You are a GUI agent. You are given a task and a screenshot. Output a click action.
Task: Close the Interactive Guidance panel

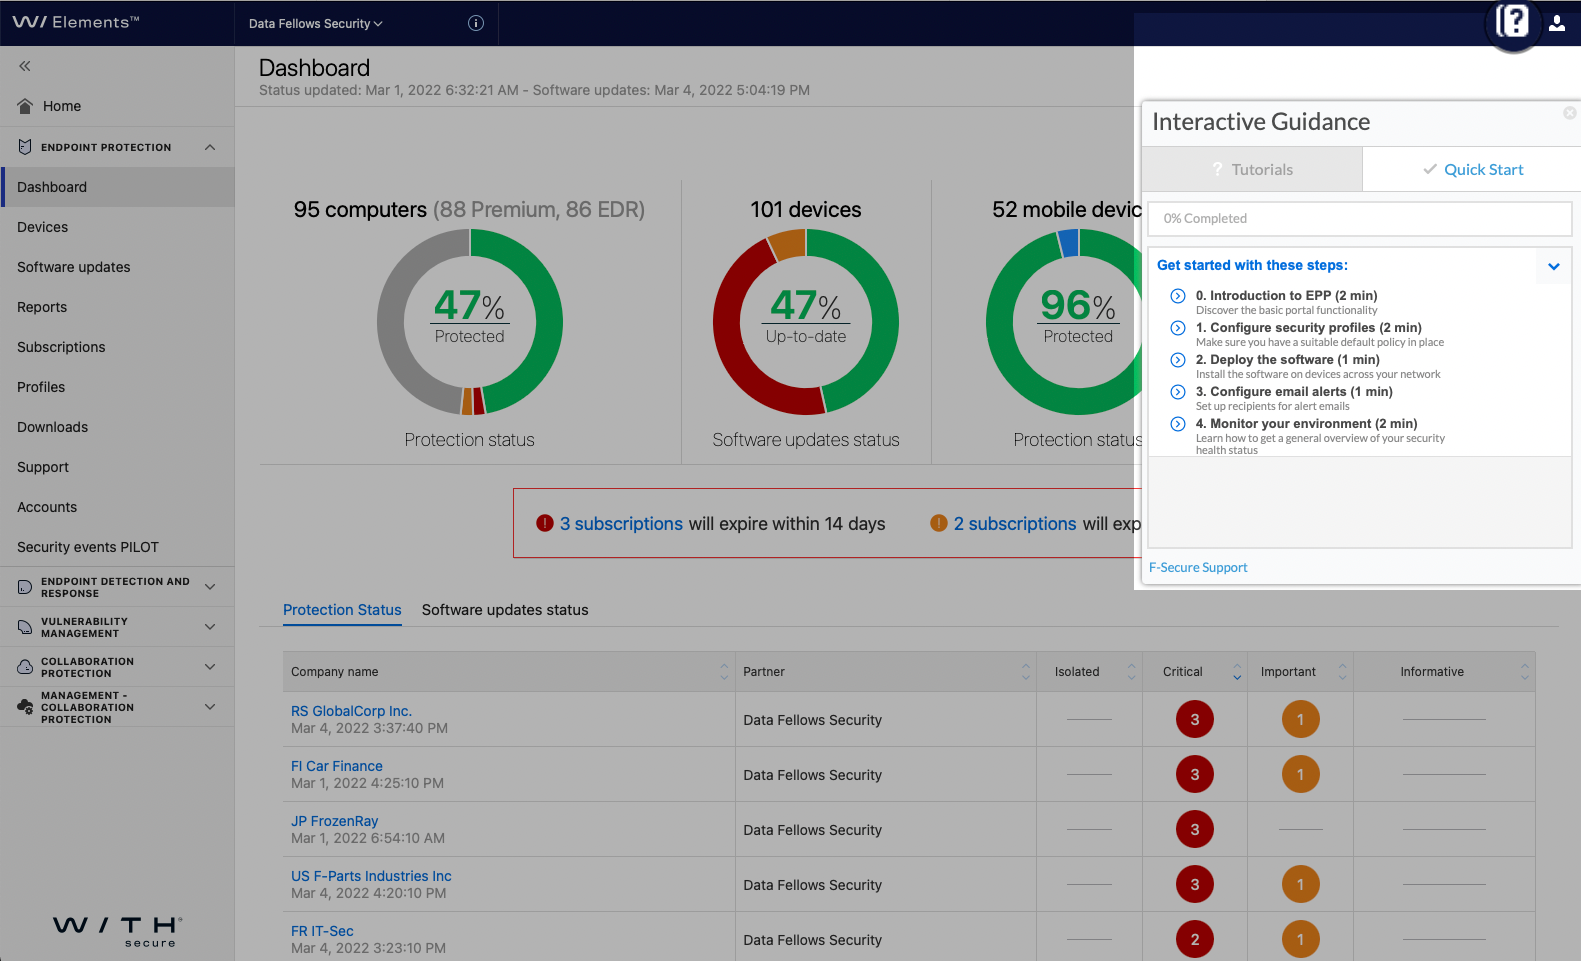pyautogui.click(x=1569, y=113)
